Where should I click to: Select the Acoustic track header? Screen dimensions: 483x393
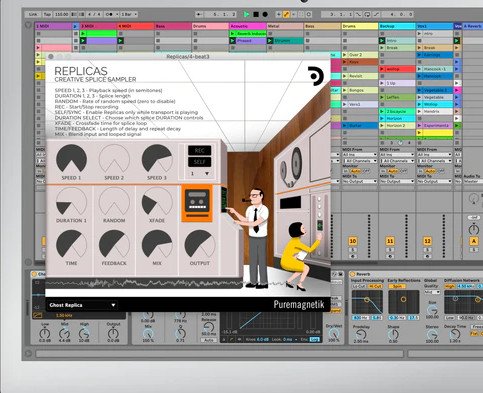pyautogui.click(x=248, y=26)
